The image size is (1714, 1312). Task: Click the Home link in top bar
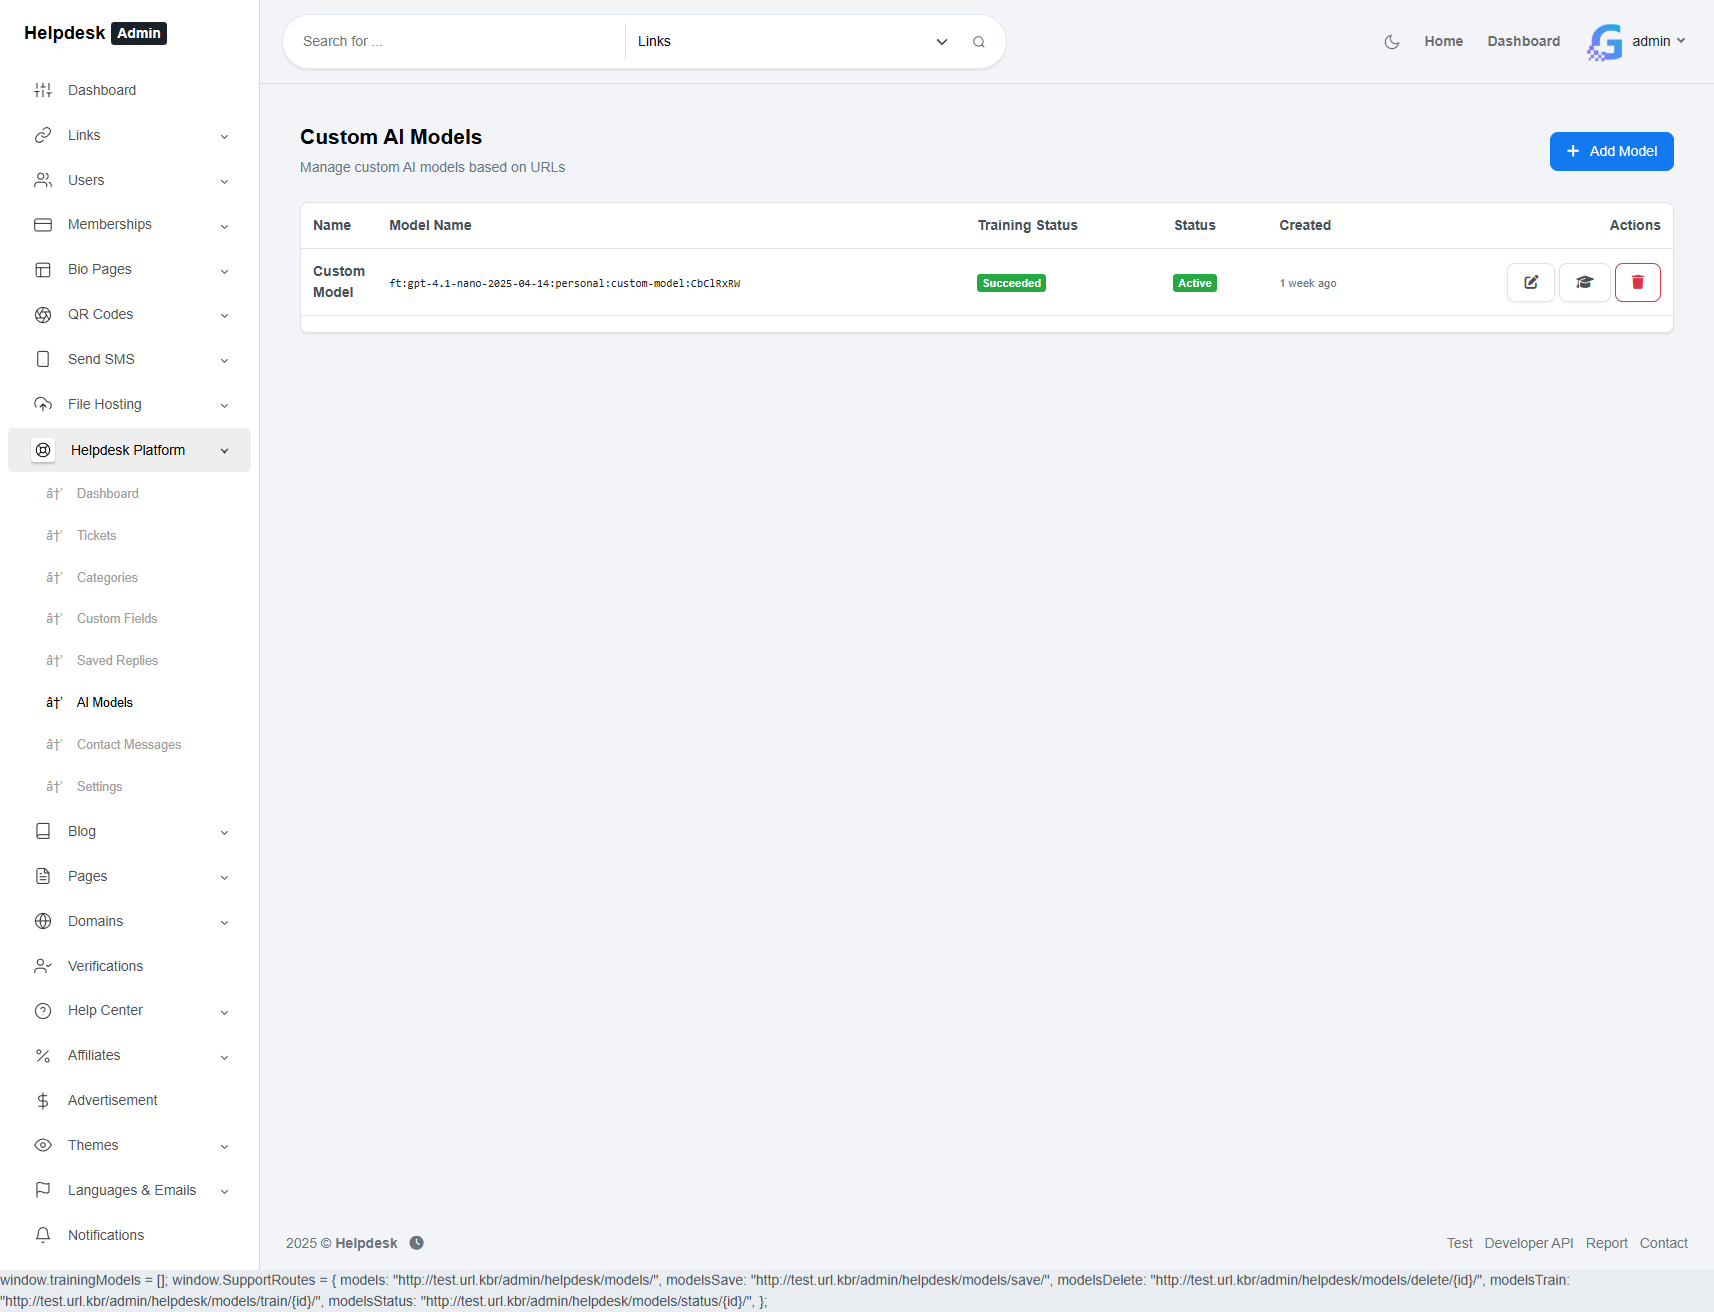1443,42
